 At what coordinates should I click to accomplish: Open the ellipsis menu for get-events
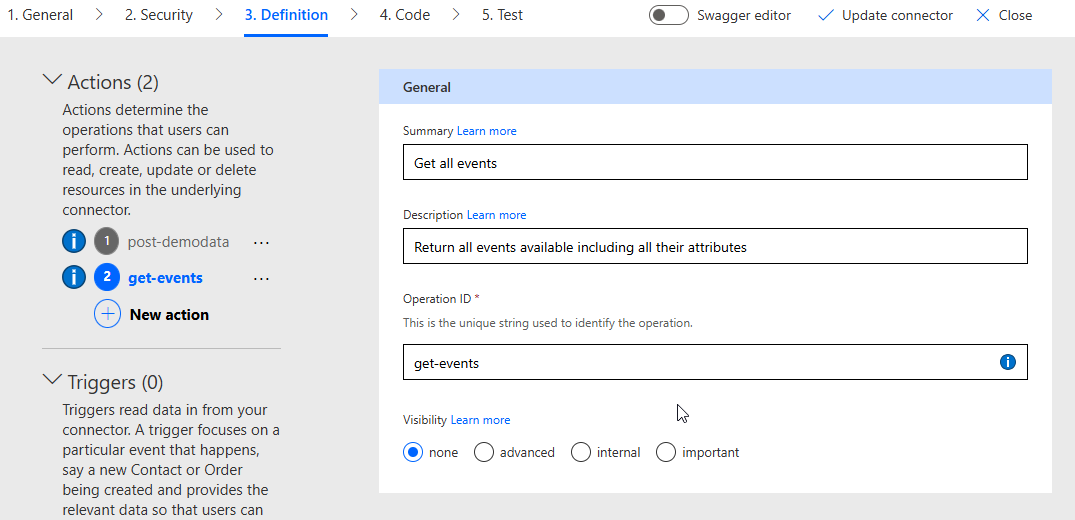click(261, 279)
